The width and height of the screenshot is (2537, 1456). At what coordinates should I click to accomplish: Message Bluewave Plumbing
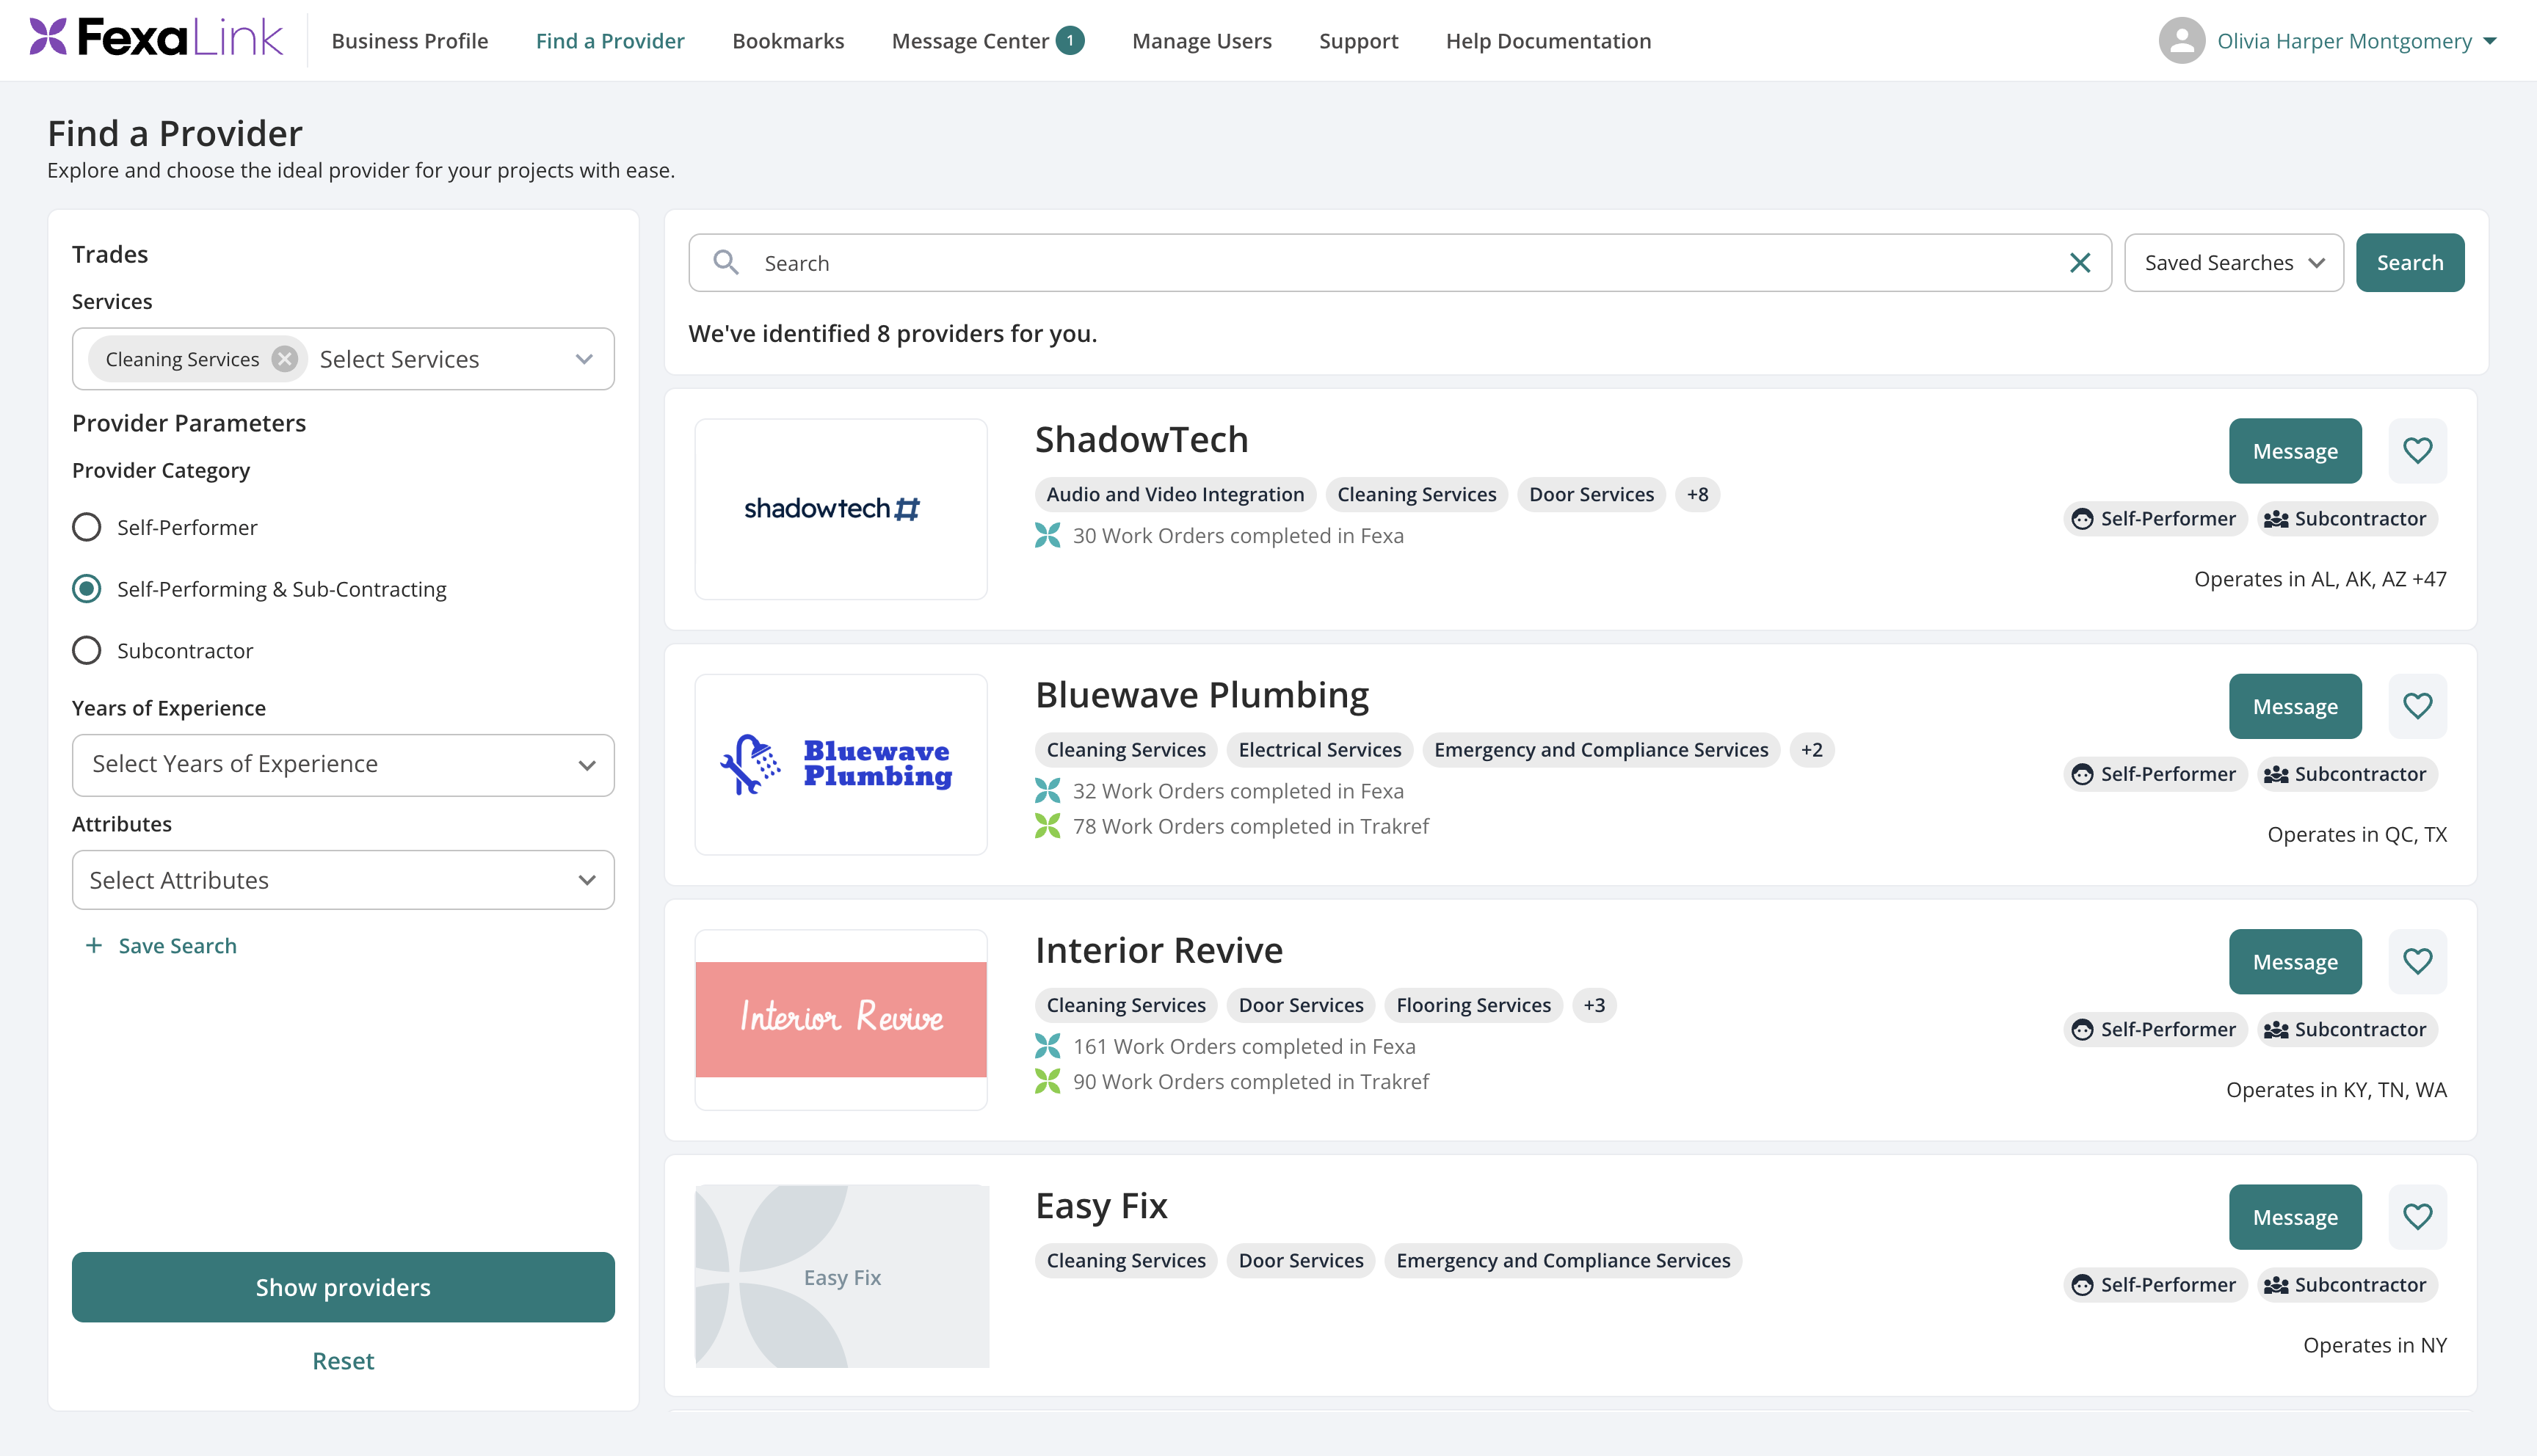pos(2295,706)
